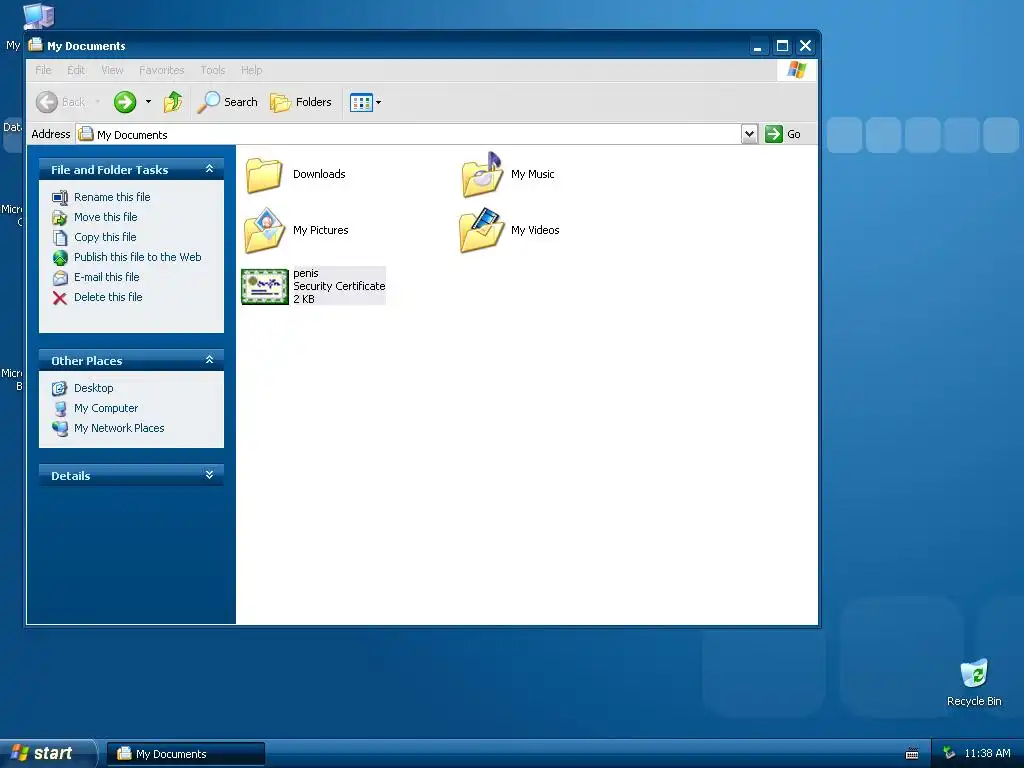1024x768 pixels.
Task: Click the My Videos name label
Action: [535, 230]
